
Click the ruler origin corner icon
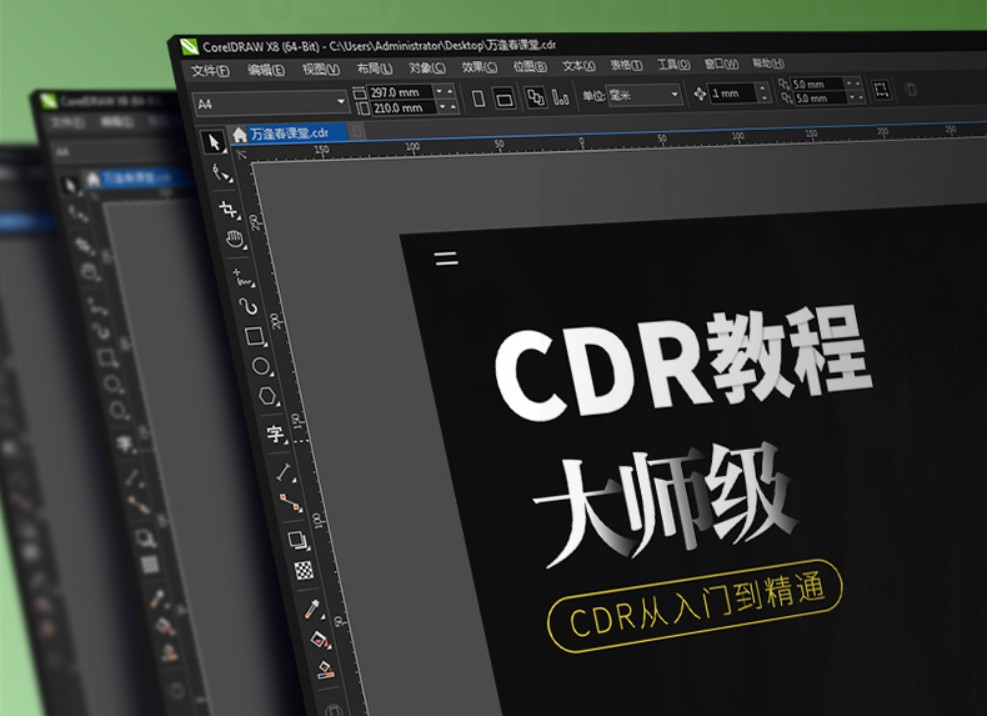pos(241,153)
